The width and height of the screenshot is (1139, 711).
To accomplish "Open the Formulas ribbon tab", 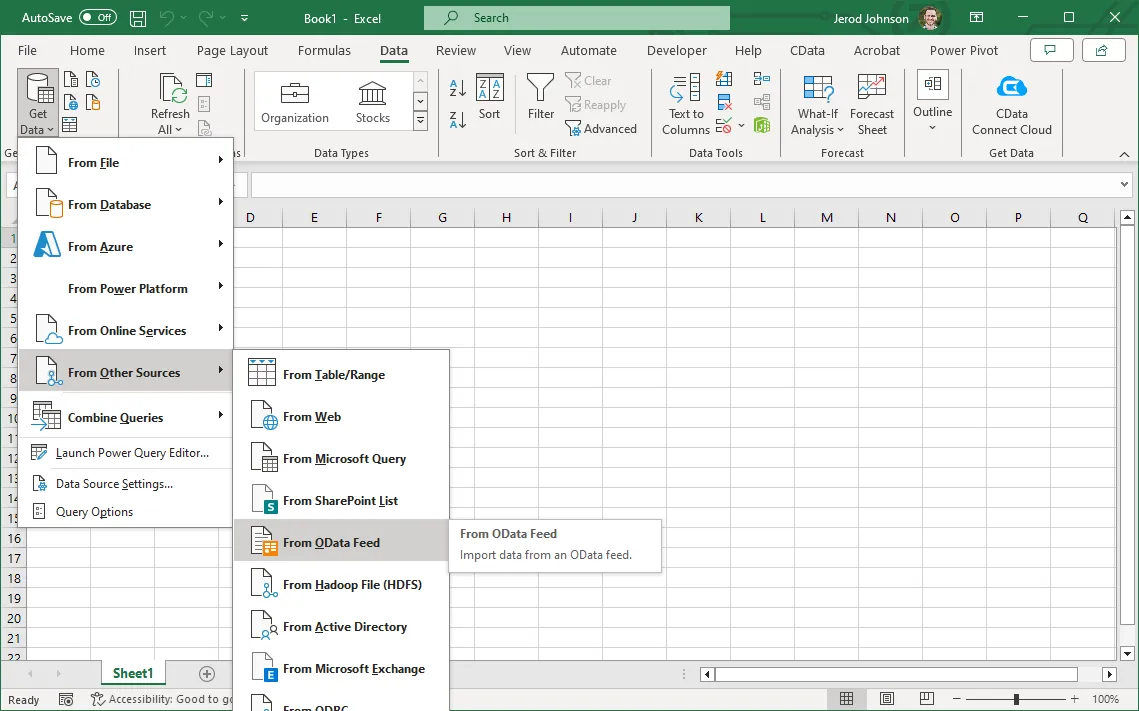I will click(324, 50).
